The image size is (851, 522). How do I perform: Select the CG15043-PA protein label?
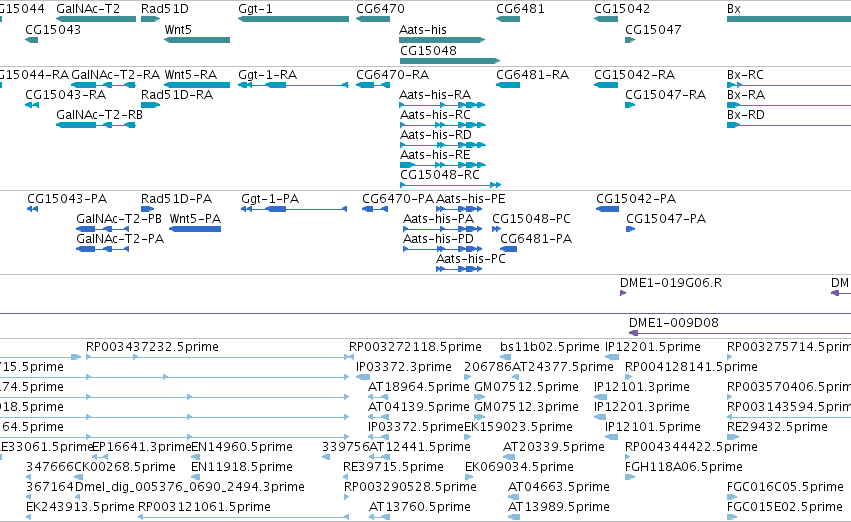pos(67,199)
